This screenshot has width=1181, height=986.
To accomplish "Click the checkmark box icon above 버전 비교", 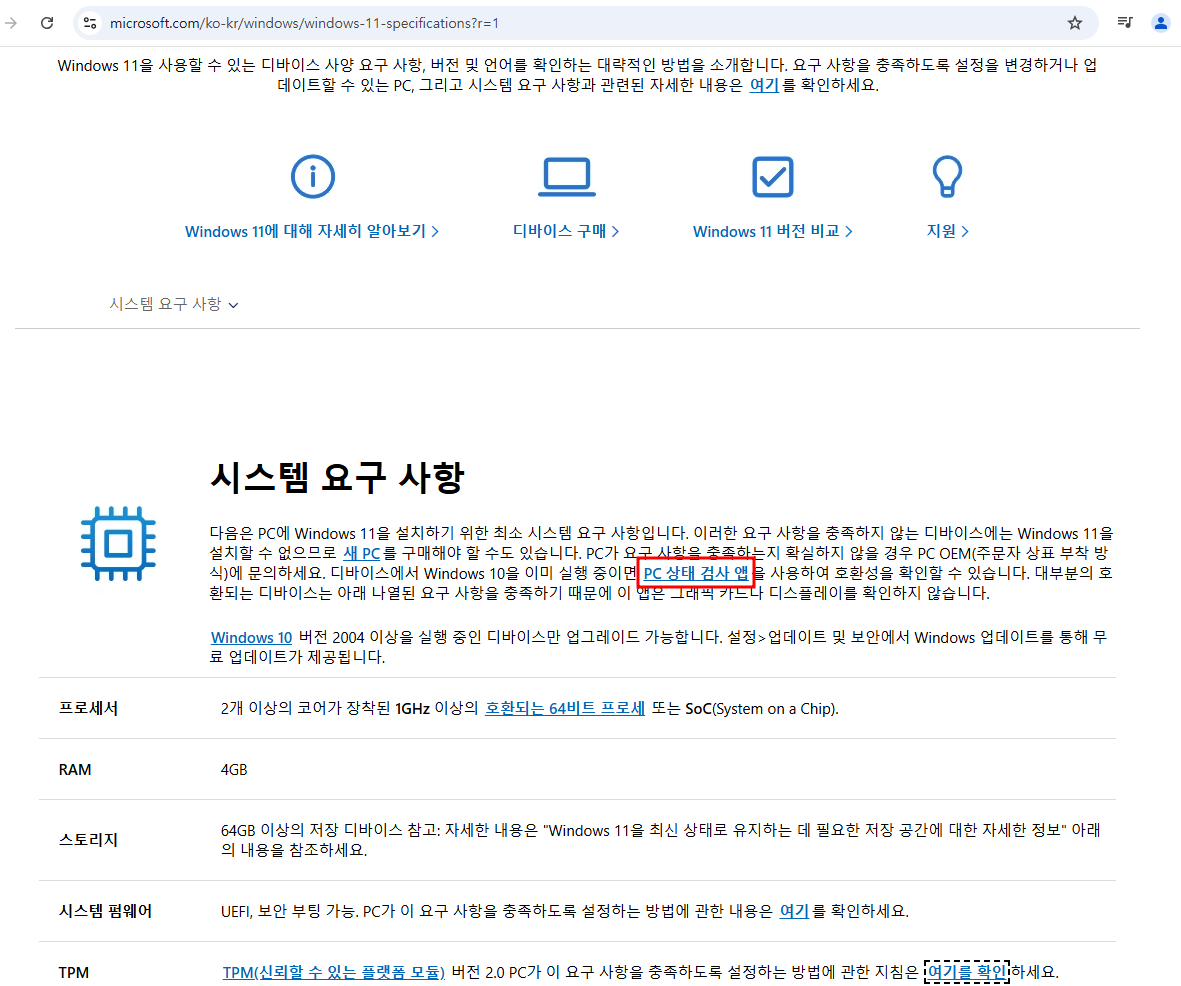I will click(x=773, y=177).
